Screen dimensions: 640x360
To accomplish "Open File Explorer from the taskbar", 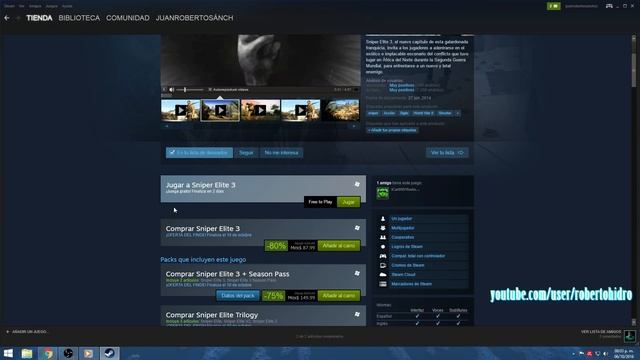I will [27, 353].
